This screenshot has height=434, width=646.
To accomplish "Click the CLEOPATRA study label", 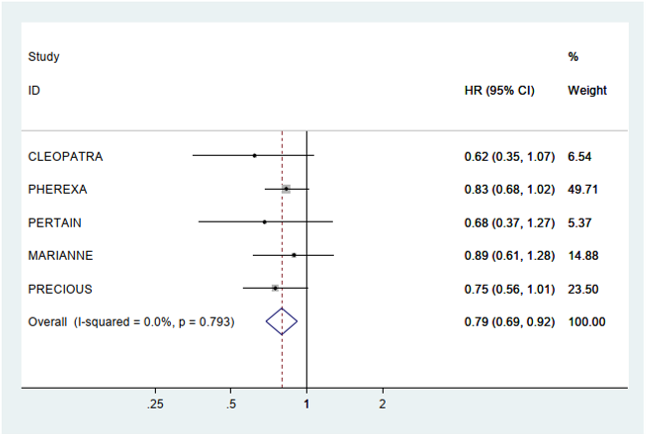I will coord(65,156).
